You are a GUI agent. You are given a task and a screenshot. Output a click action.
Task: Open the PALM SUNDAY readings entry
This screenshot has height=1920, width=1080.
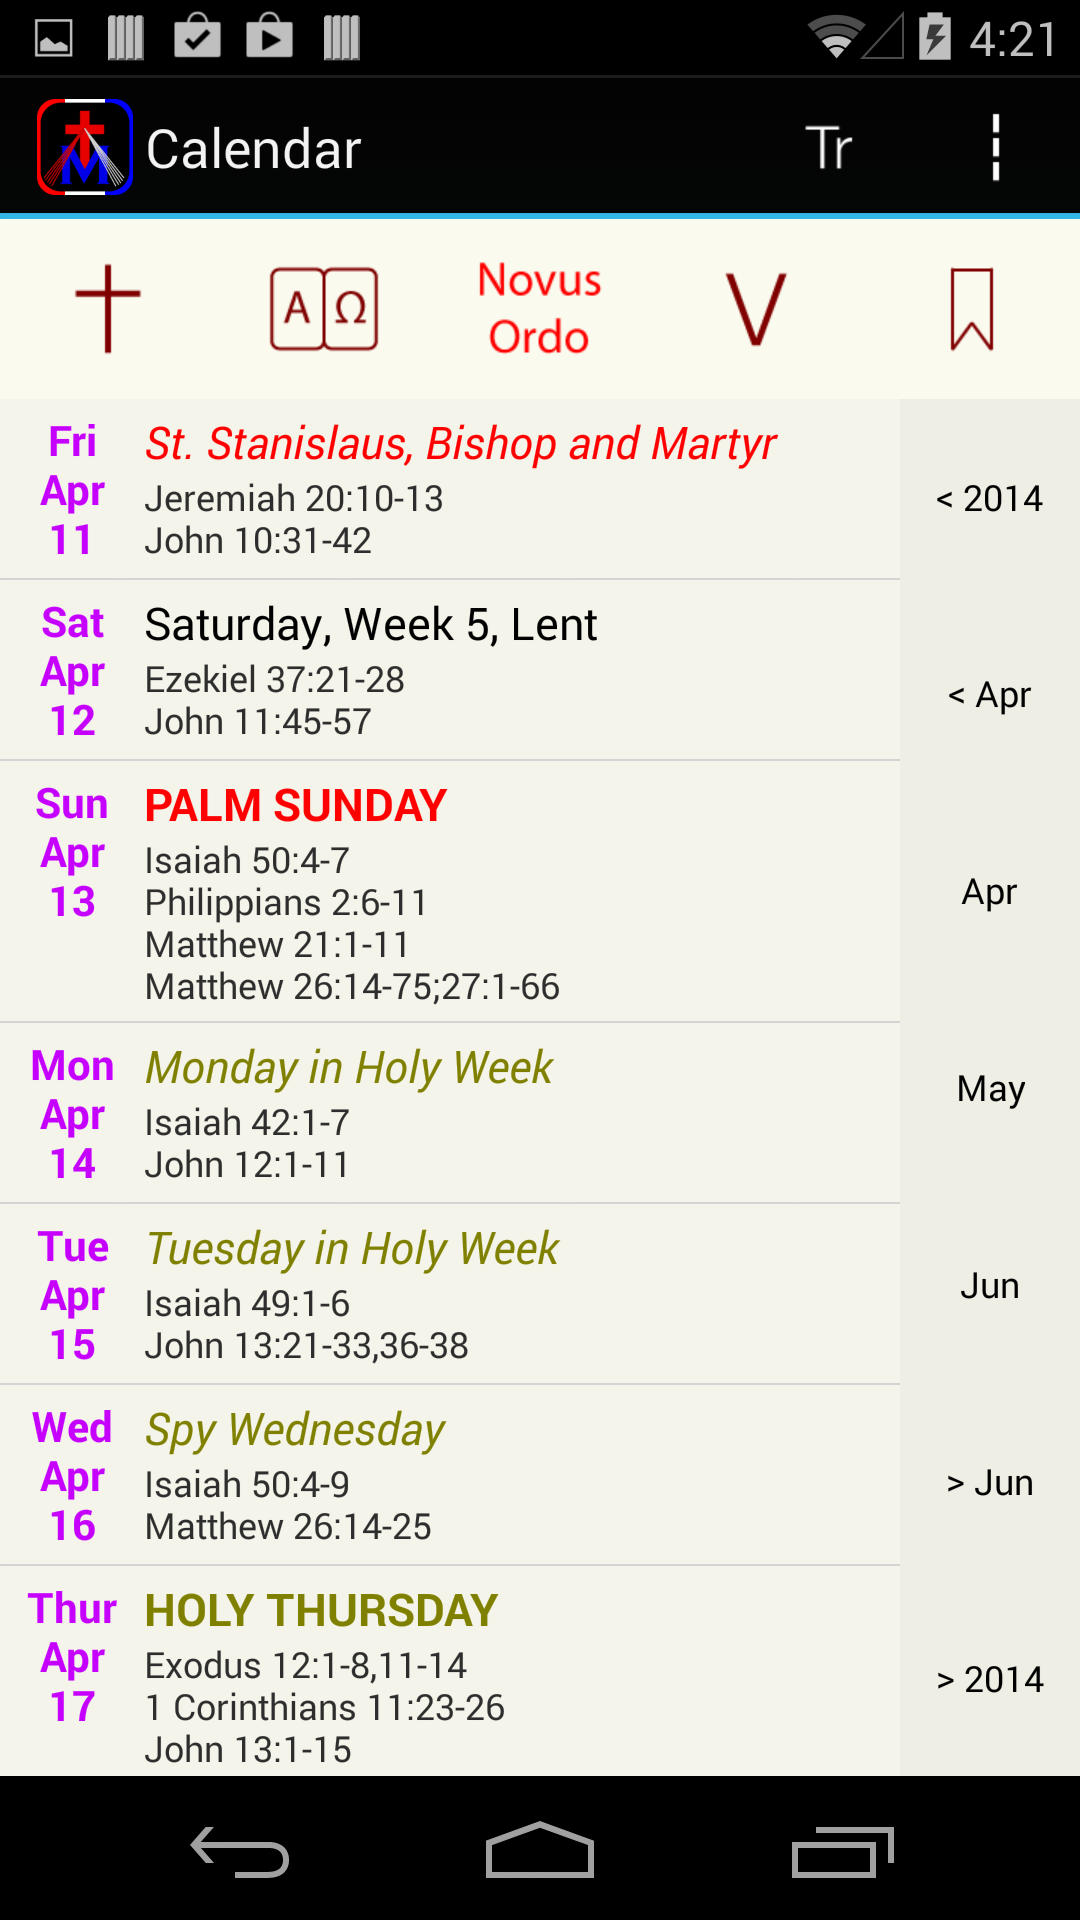(x=450, y=892)
